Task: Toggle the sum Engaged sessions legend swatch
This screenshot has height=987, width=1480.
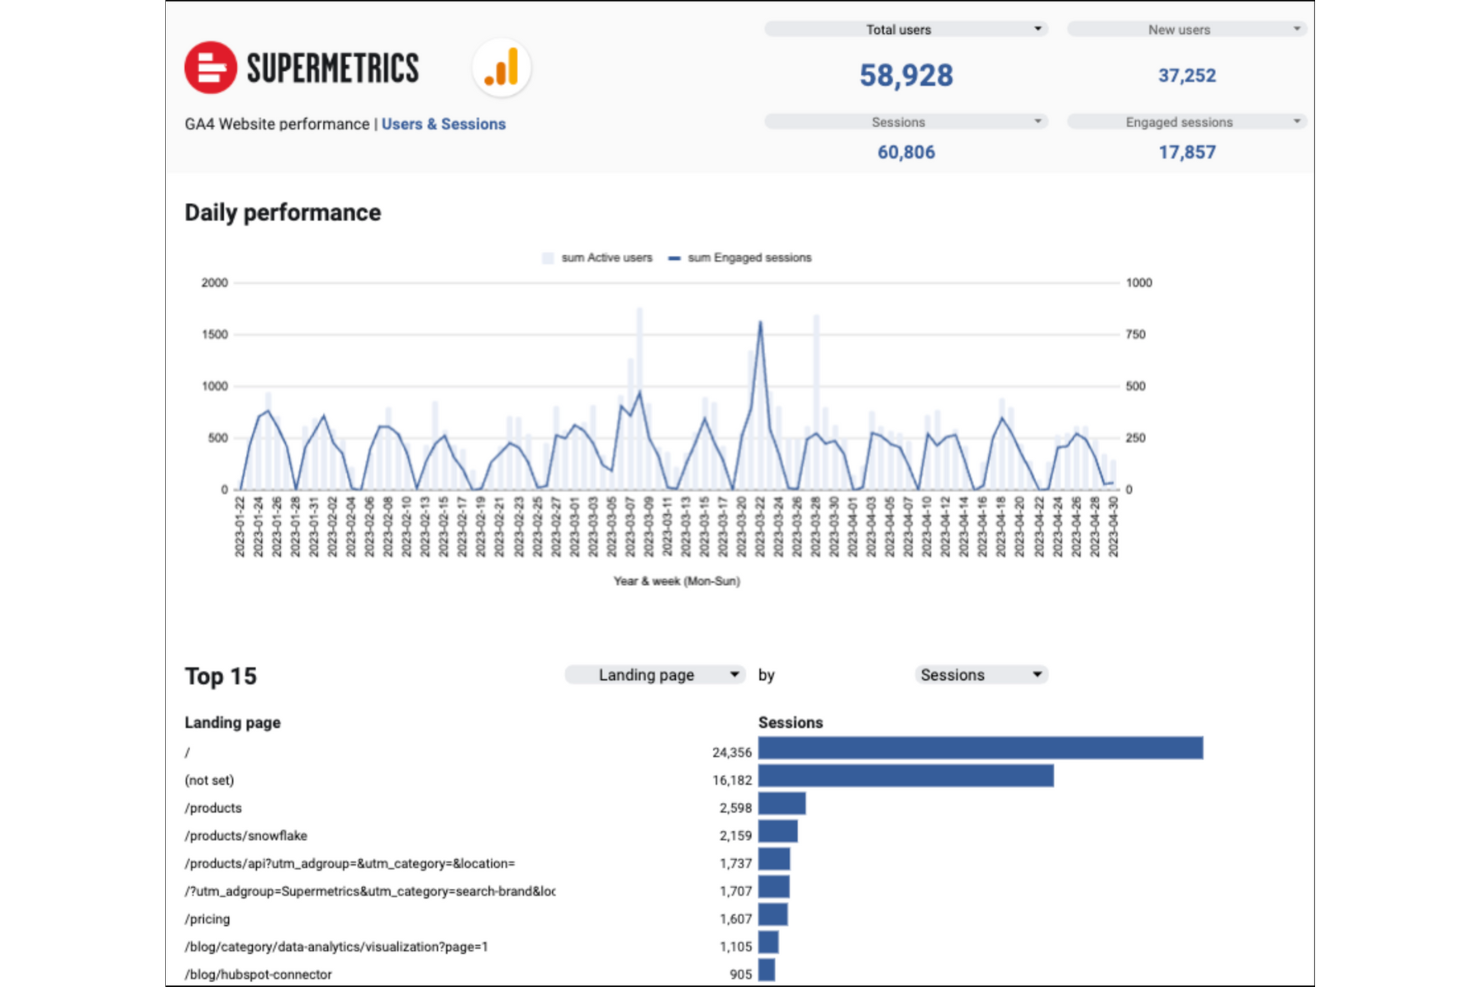Action: (x=675, y=258)
